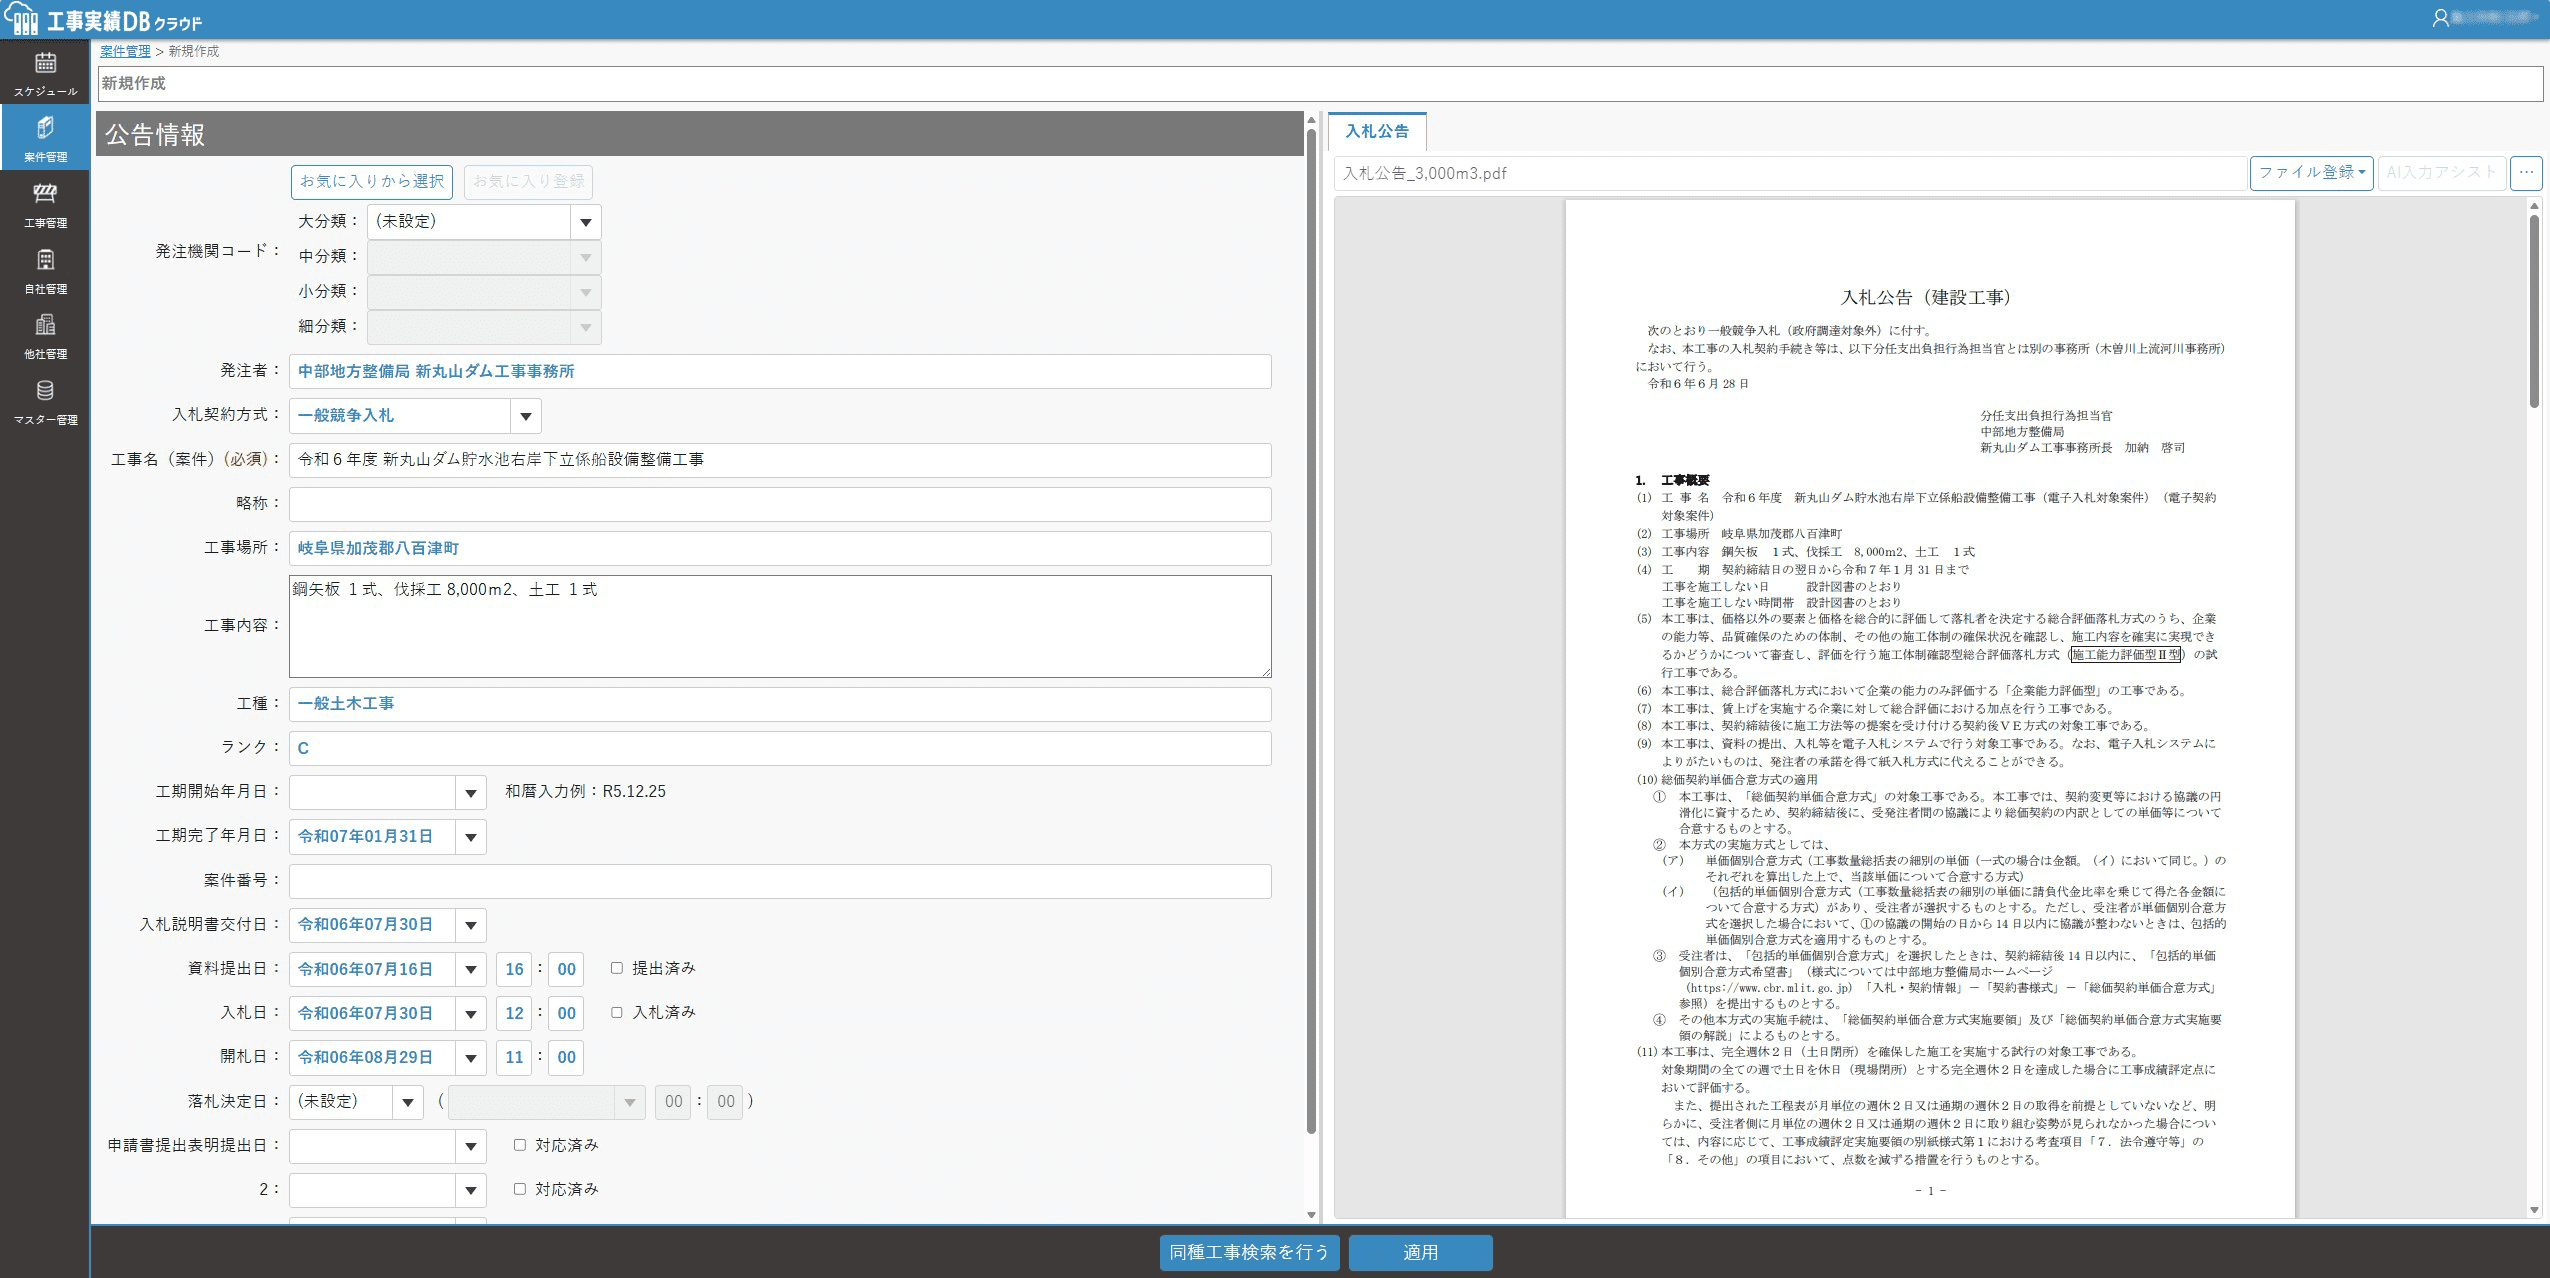Viewport: 2550px width, 1278px height.
Task: Open the three-dots more options button
Action: pos(2526,173)
